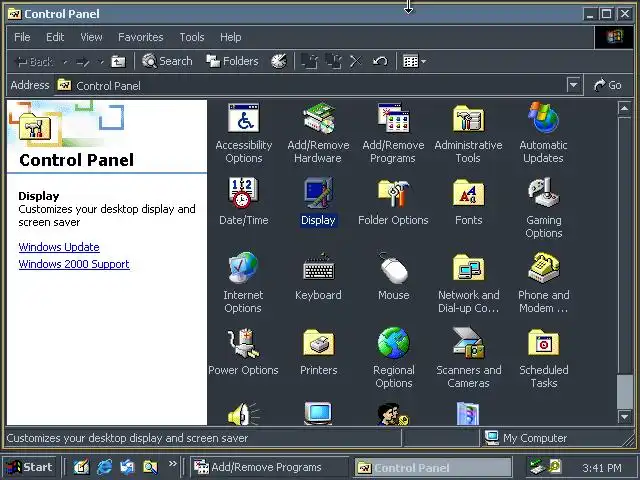640x480 pixels.
Task: Open the Fonts folder
Action: 469,202
